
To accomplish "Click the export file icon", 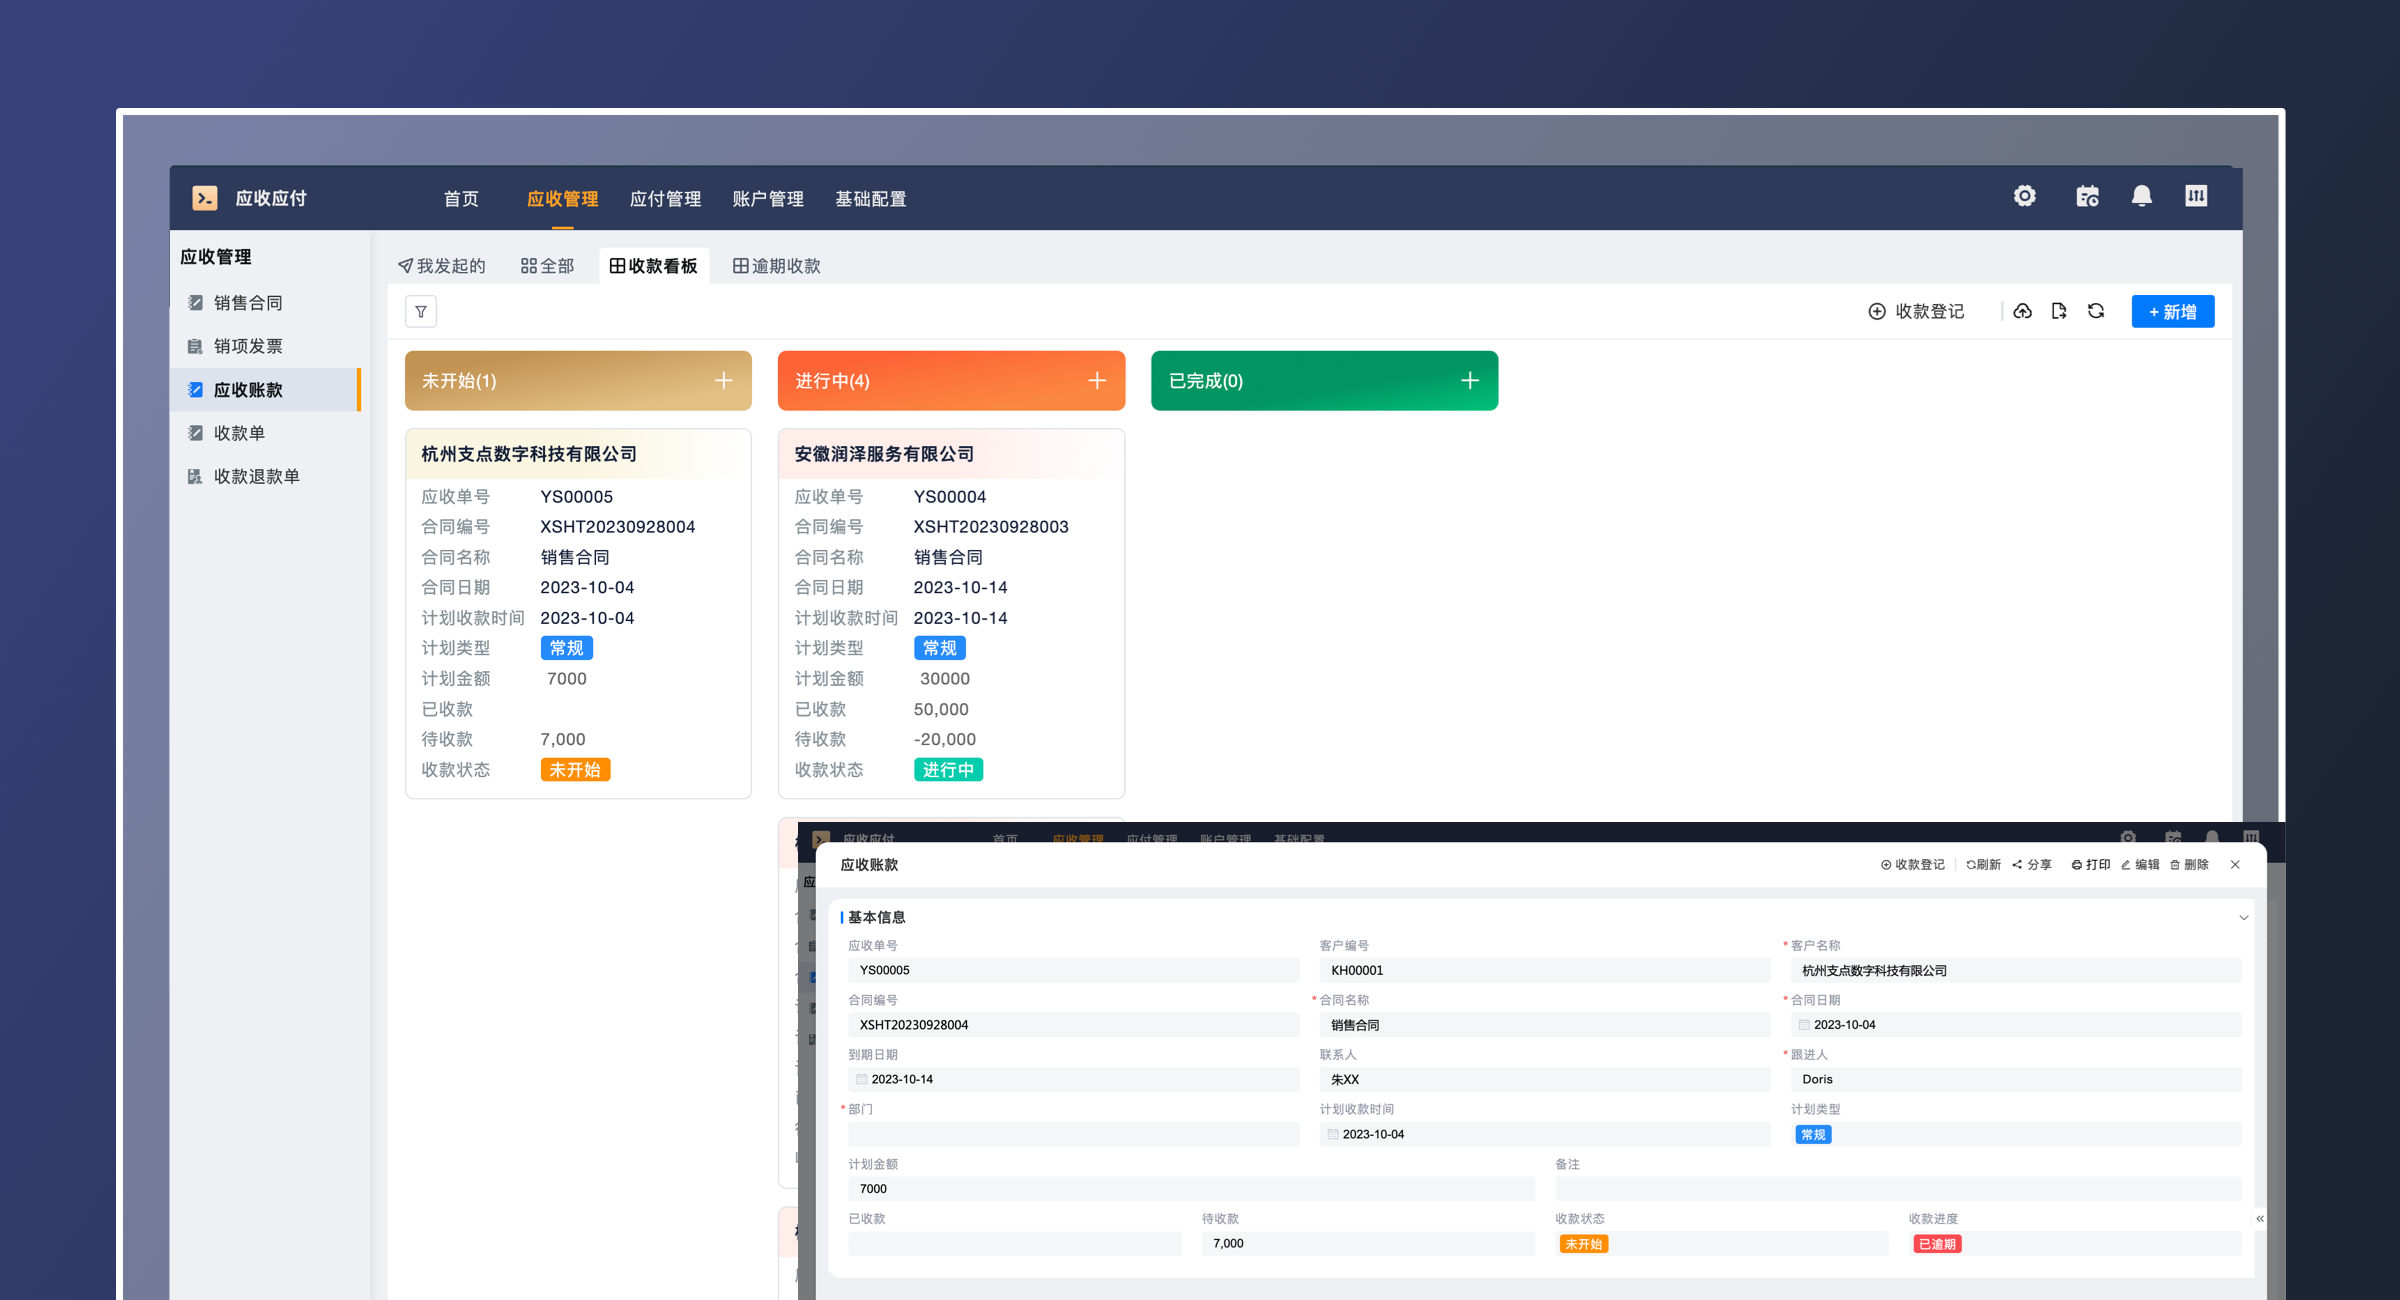I will pyautogui.click(x=2059, y=312).
